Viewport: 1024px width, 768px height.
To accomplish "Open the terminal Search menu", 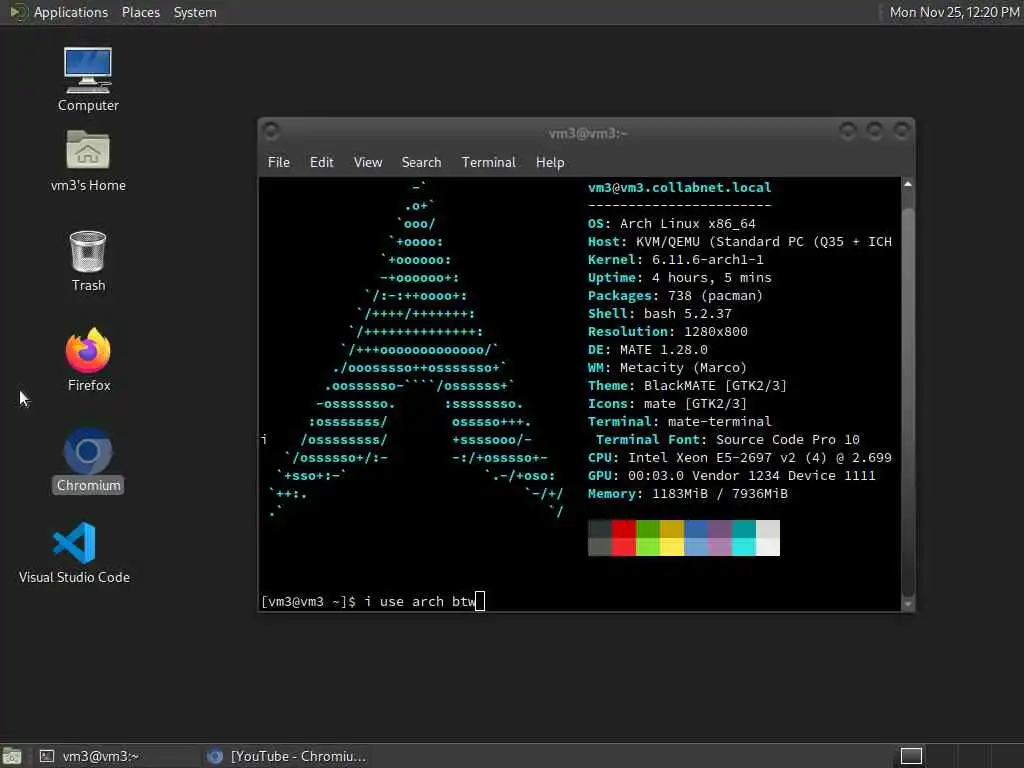I will point(421,162).
